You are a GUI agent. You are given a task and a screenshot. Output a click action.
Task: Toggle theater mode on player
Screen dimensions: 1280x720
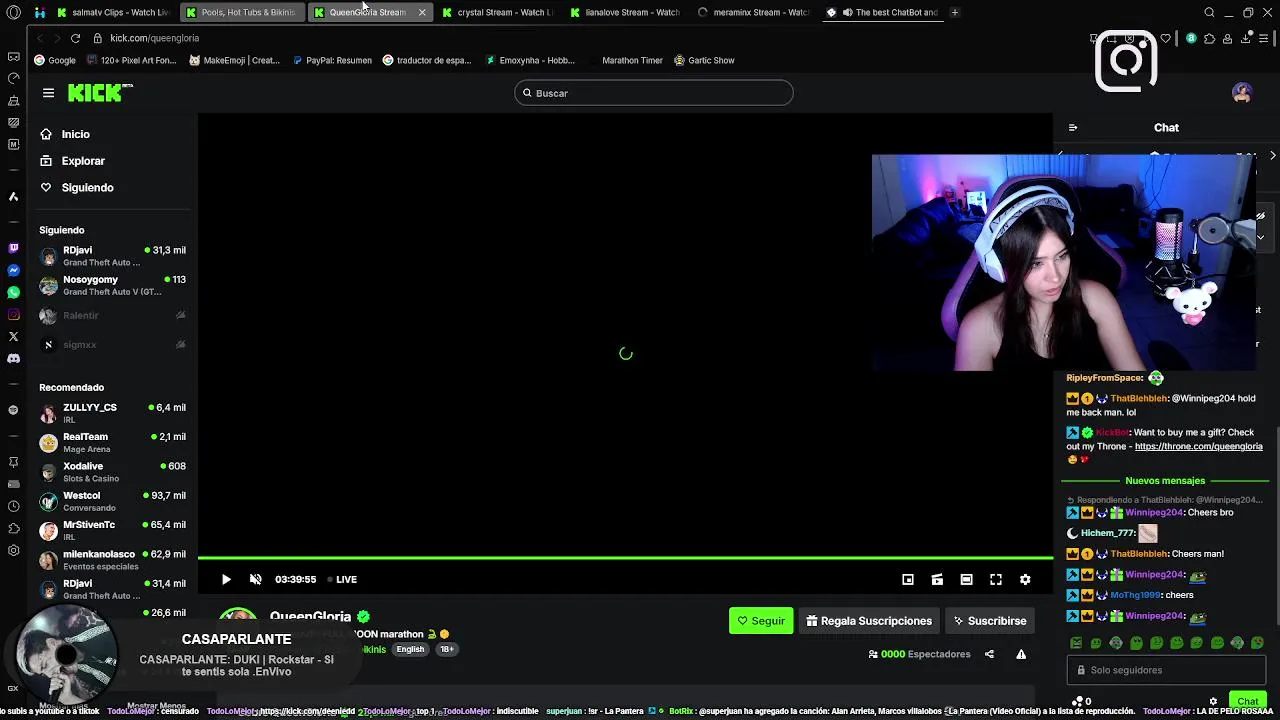(x=966, y=579)
